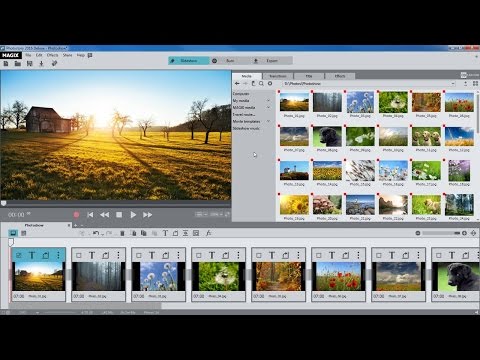Click the Undo arrow in edit toolbar
480x360 pixels.
pyautogui.click(x=96, y=233)
